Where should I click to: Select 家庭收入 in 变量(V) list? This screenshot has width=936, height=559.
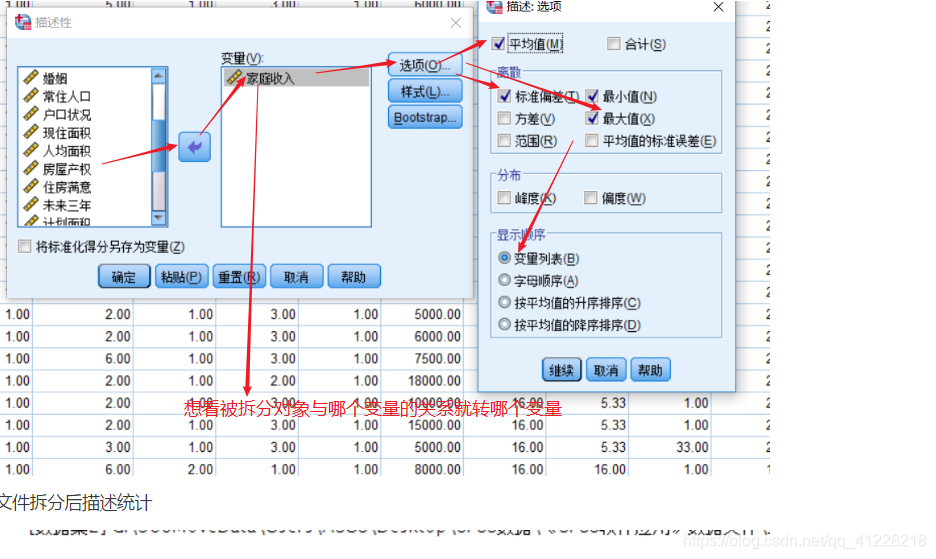[x=296, y=78]
